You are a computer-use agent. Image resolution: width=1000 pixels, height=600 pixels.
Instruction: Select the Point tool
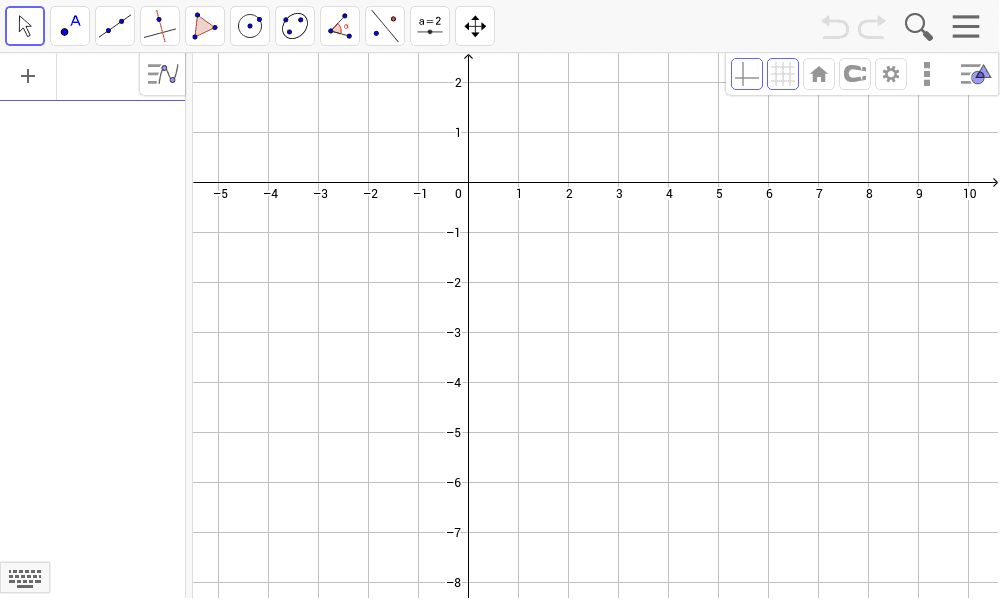pyautogui.click(x=70, y=26)
